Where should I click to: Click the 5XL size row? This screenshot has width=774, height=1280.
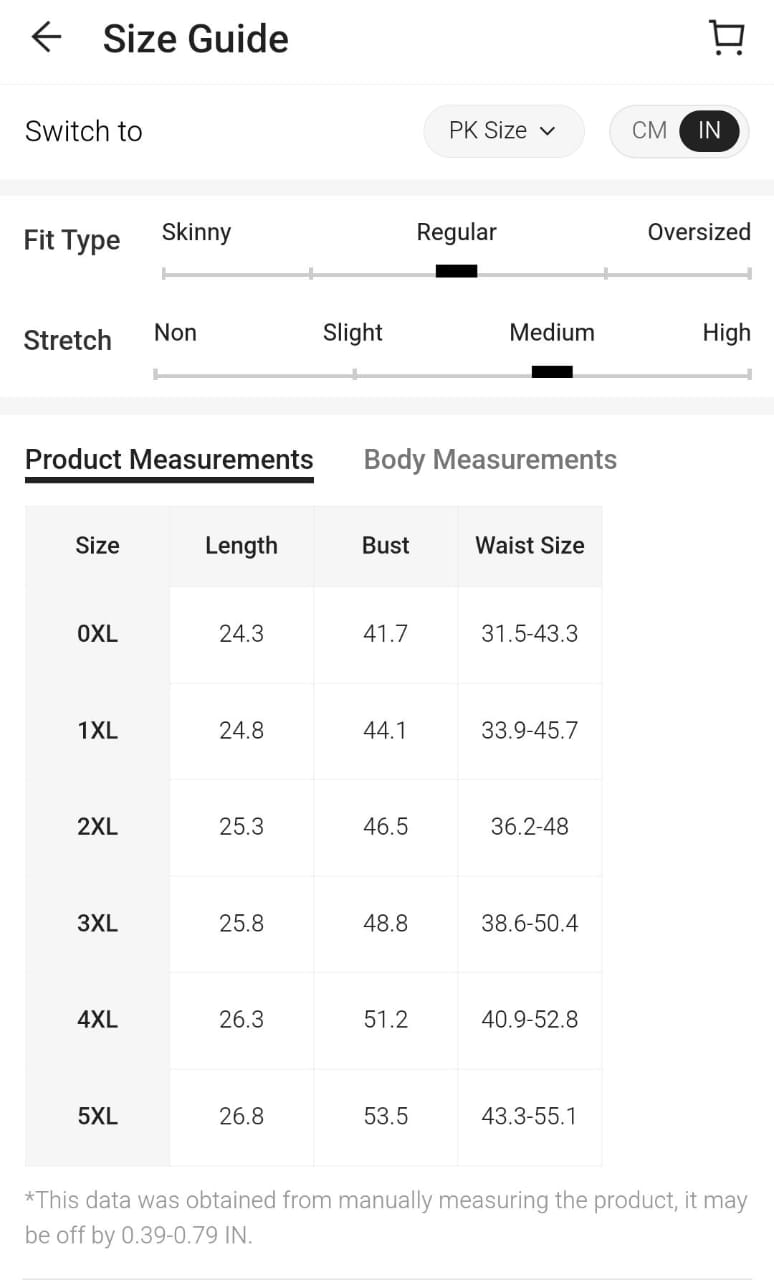(97, 1116)
